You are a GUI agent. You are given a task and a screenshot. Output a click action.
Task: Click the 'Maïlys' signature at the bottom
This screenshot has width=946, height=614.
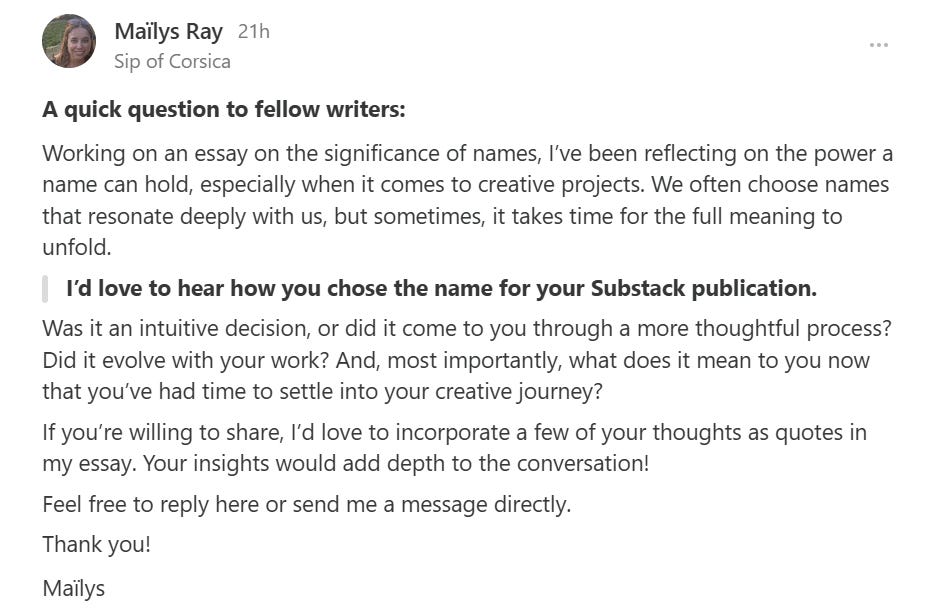pyautogui.click(x=74, y=588)
